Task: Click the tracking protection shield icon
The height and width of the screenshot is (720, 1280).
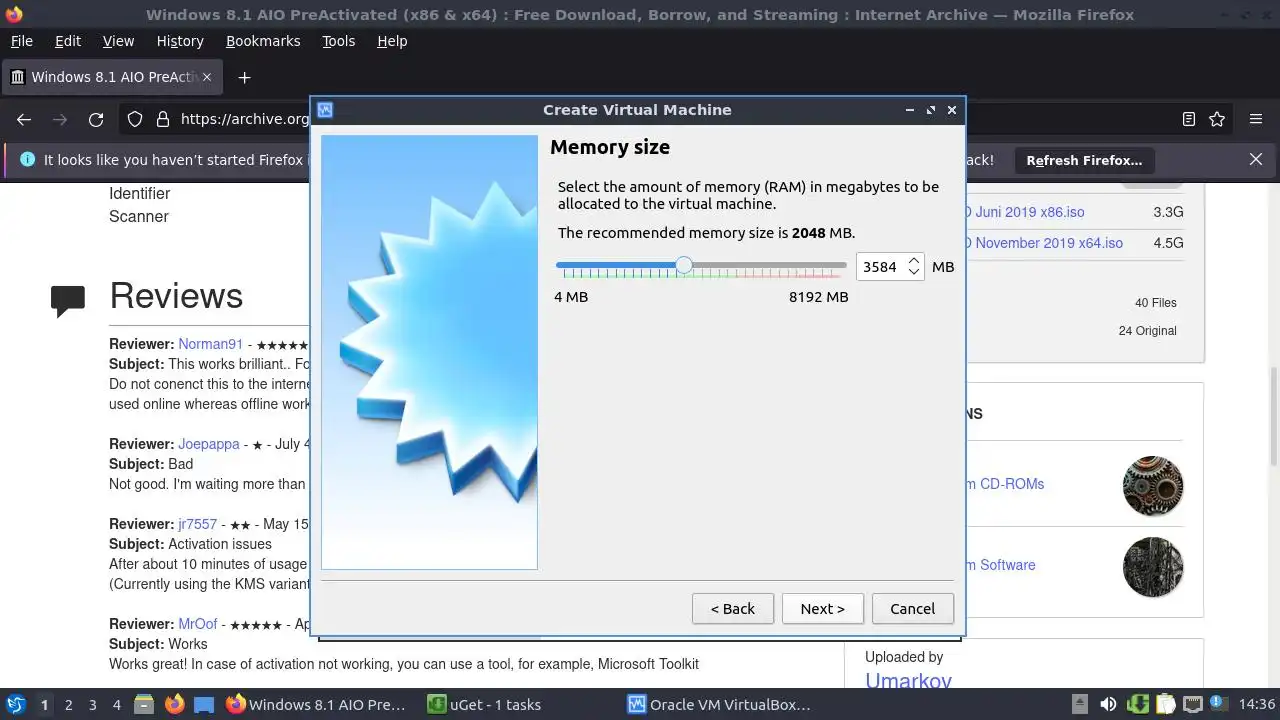Action: tap(135, 119)
